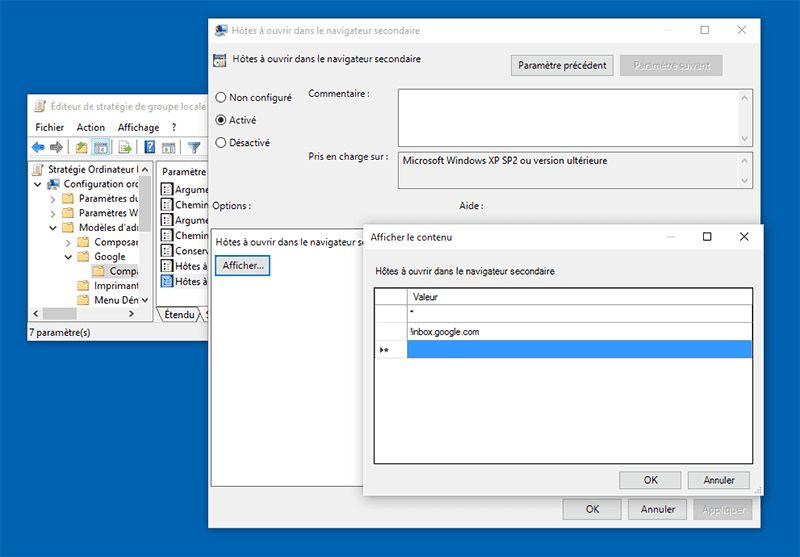Click the blue Back arrow toolbar icon
This screenshot has width=800, height=557.
click(x=38, y=147)
